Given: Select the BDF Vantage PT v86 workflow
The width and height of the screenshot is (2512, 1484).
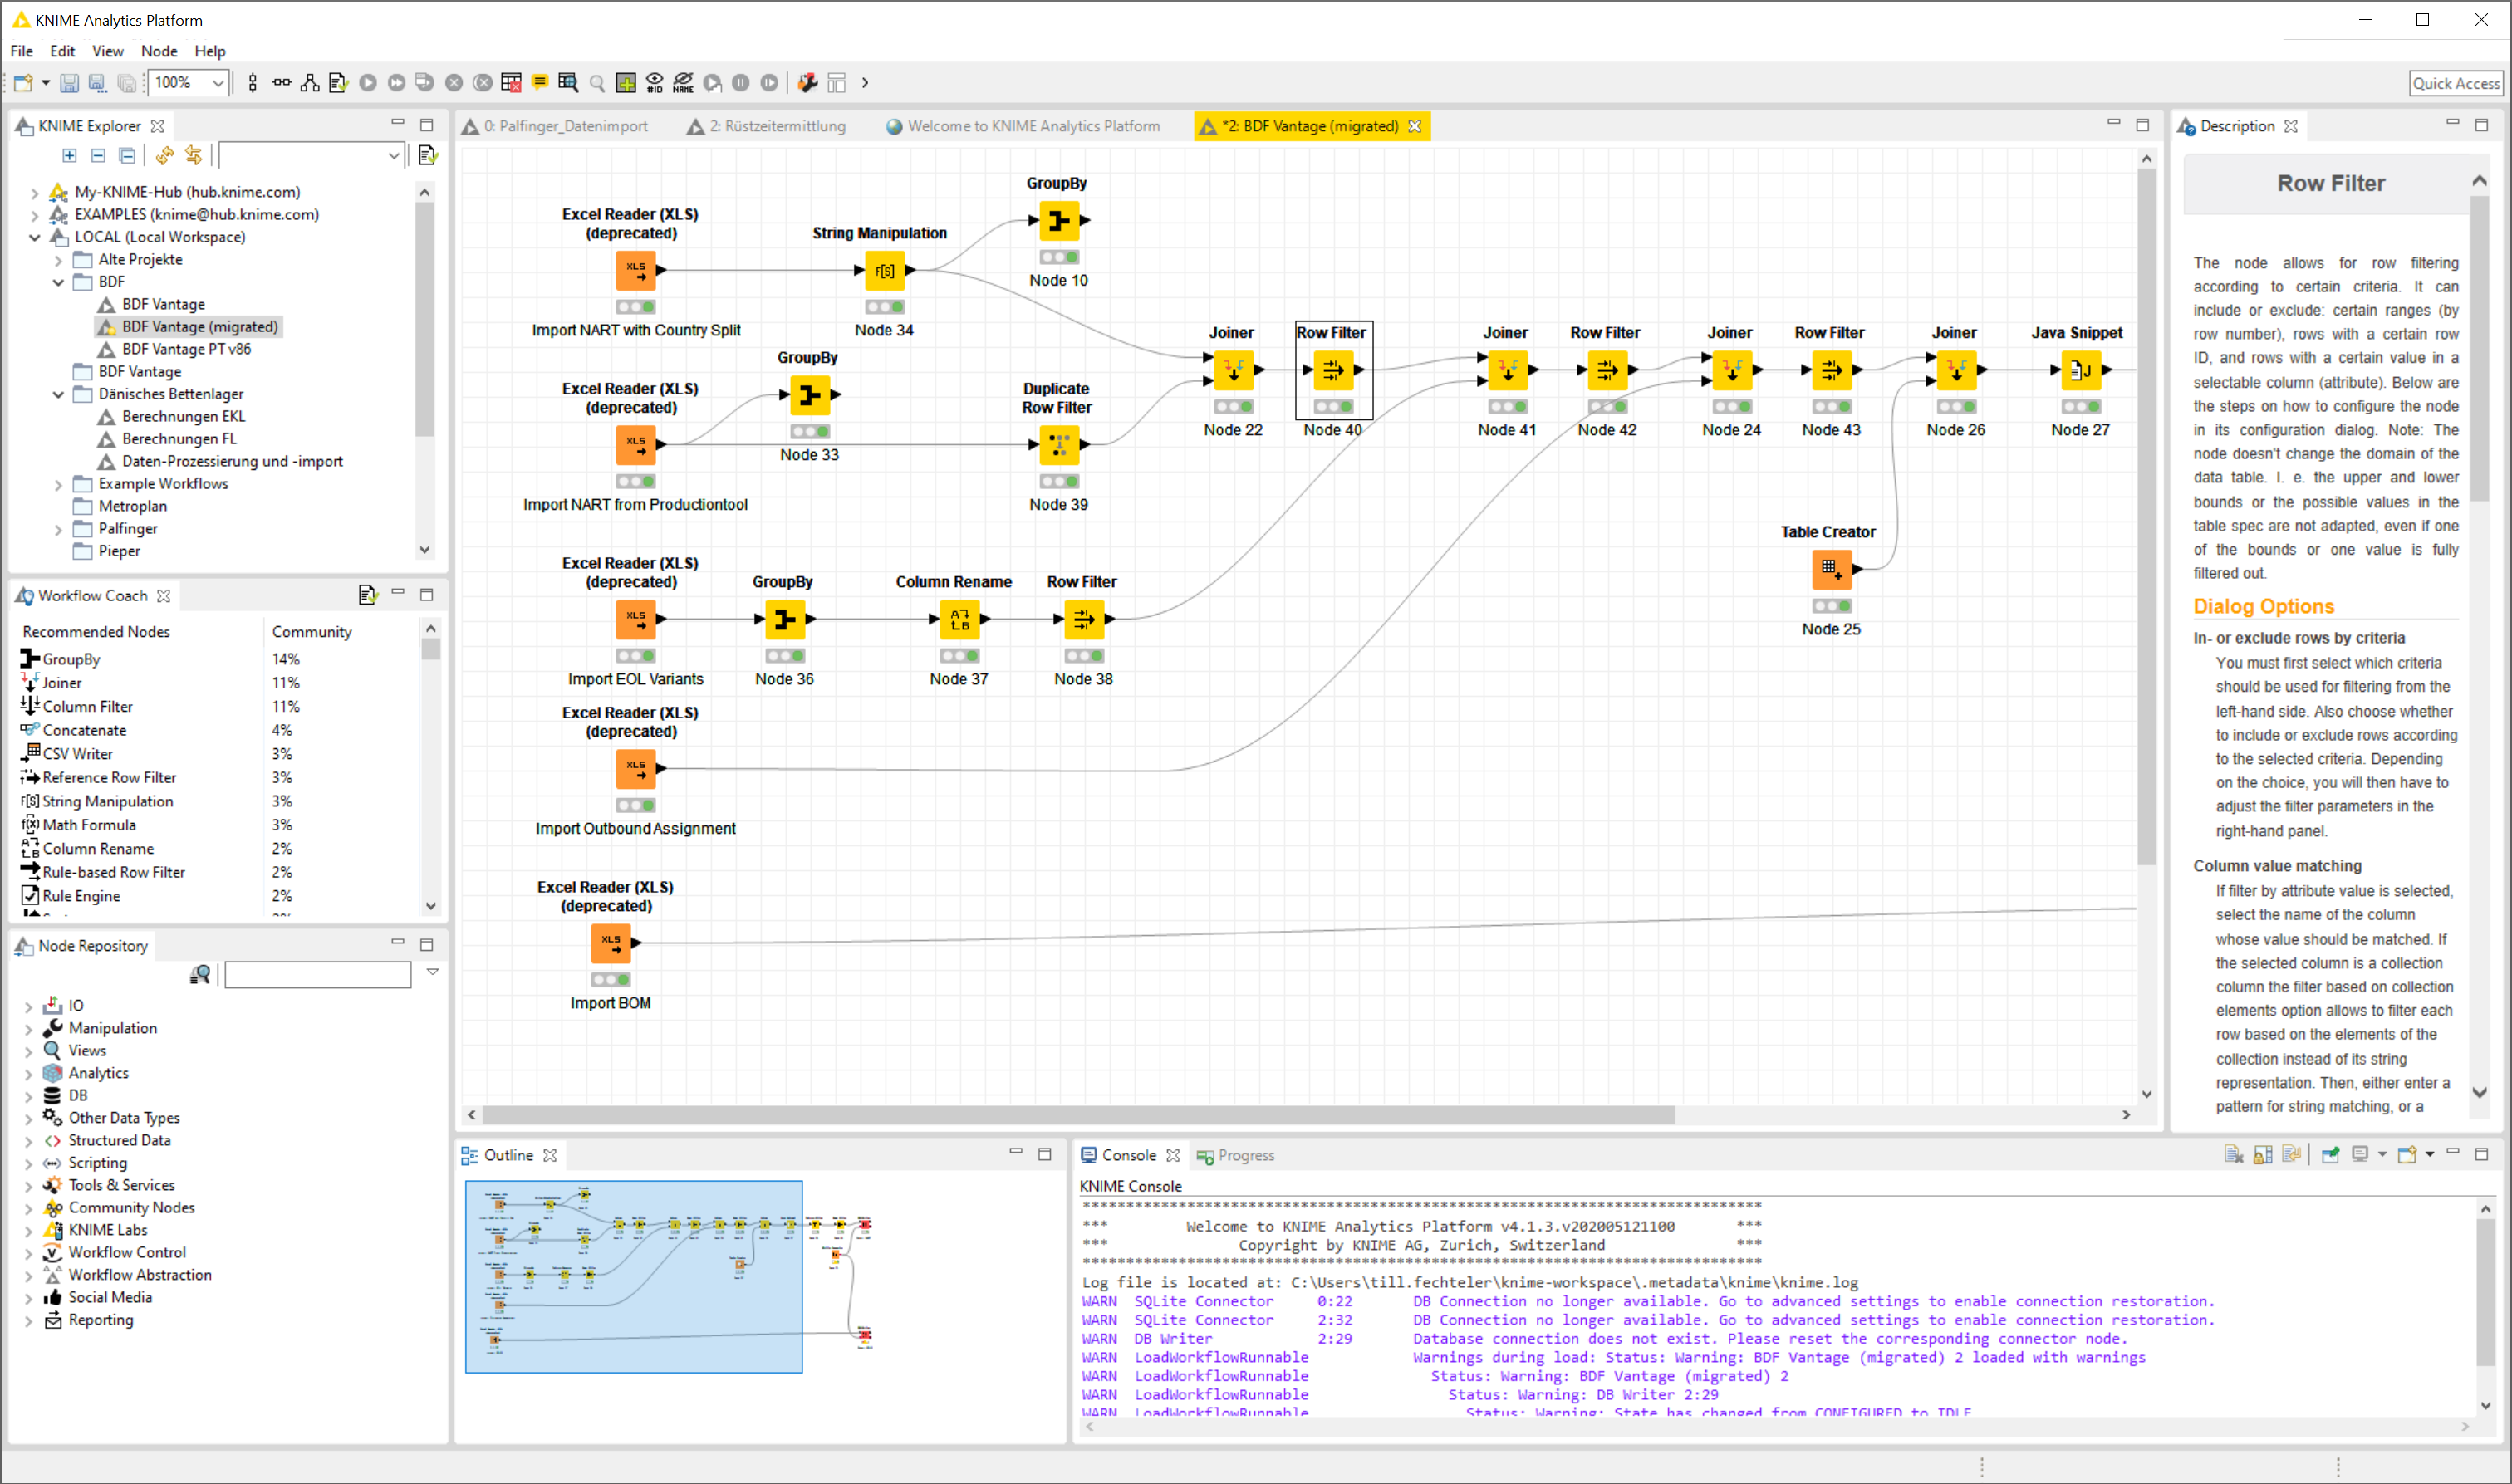Looking at the screenshot, I should 186,349.
